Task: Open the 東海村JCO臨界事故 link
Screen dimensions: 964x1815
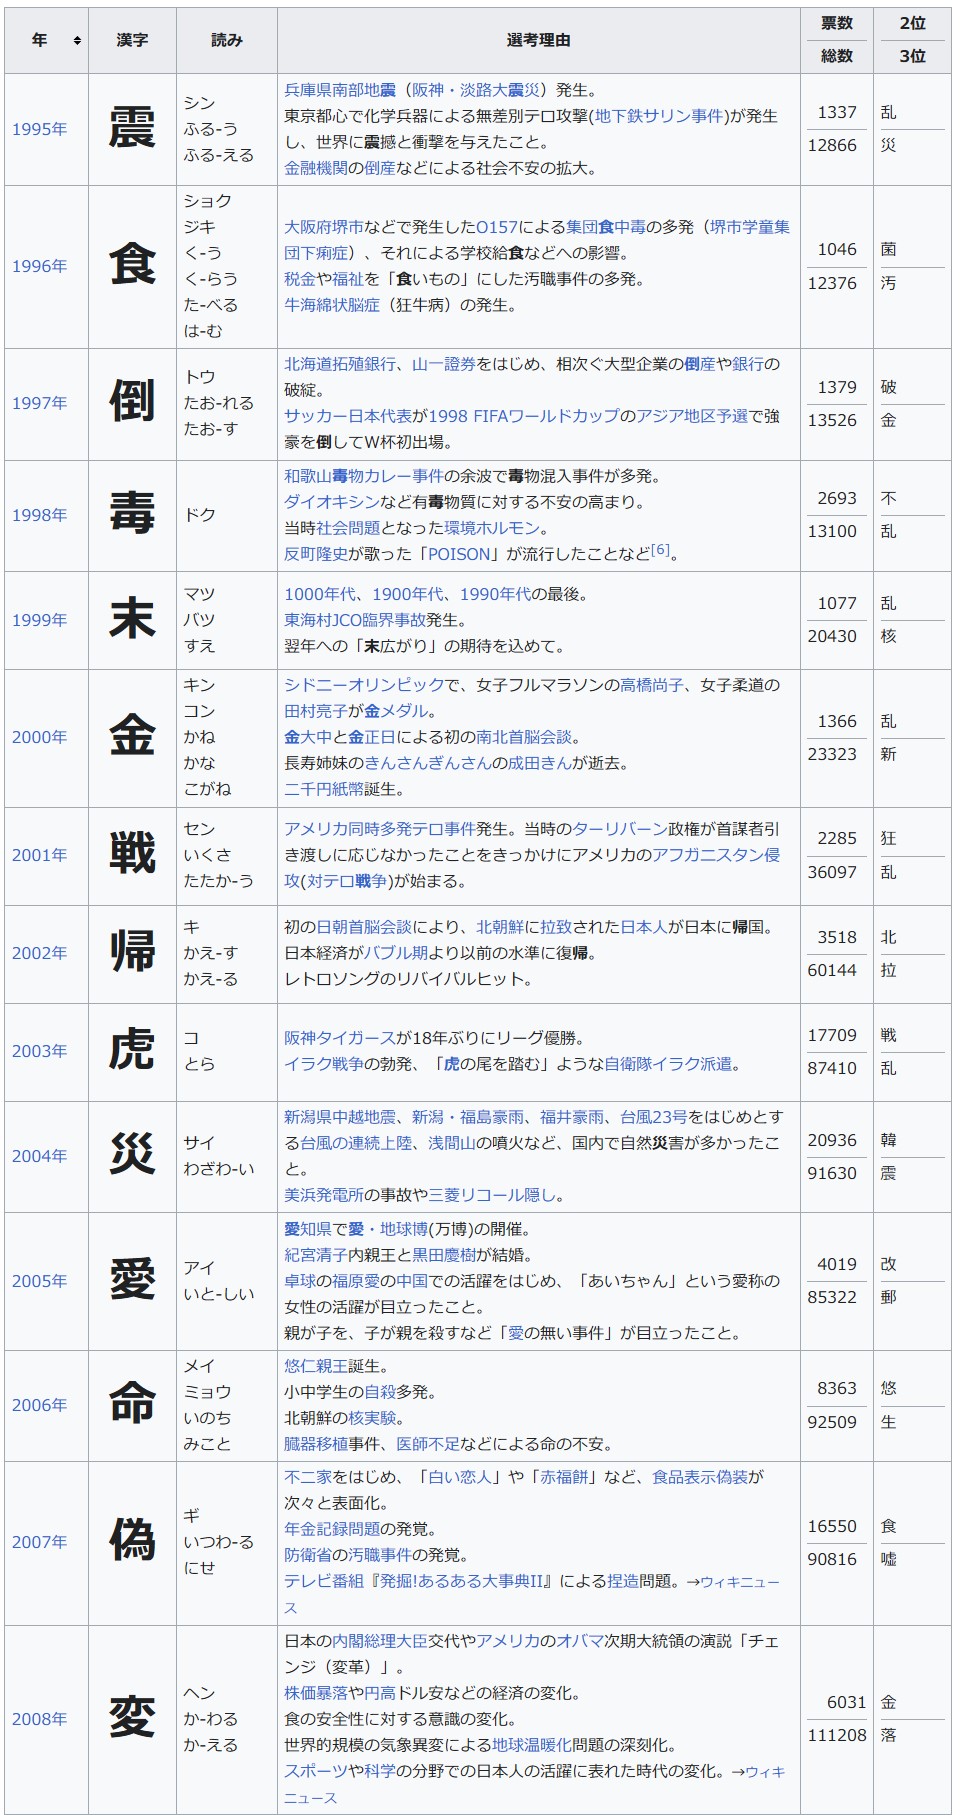Action: click(x=355, y=620)
